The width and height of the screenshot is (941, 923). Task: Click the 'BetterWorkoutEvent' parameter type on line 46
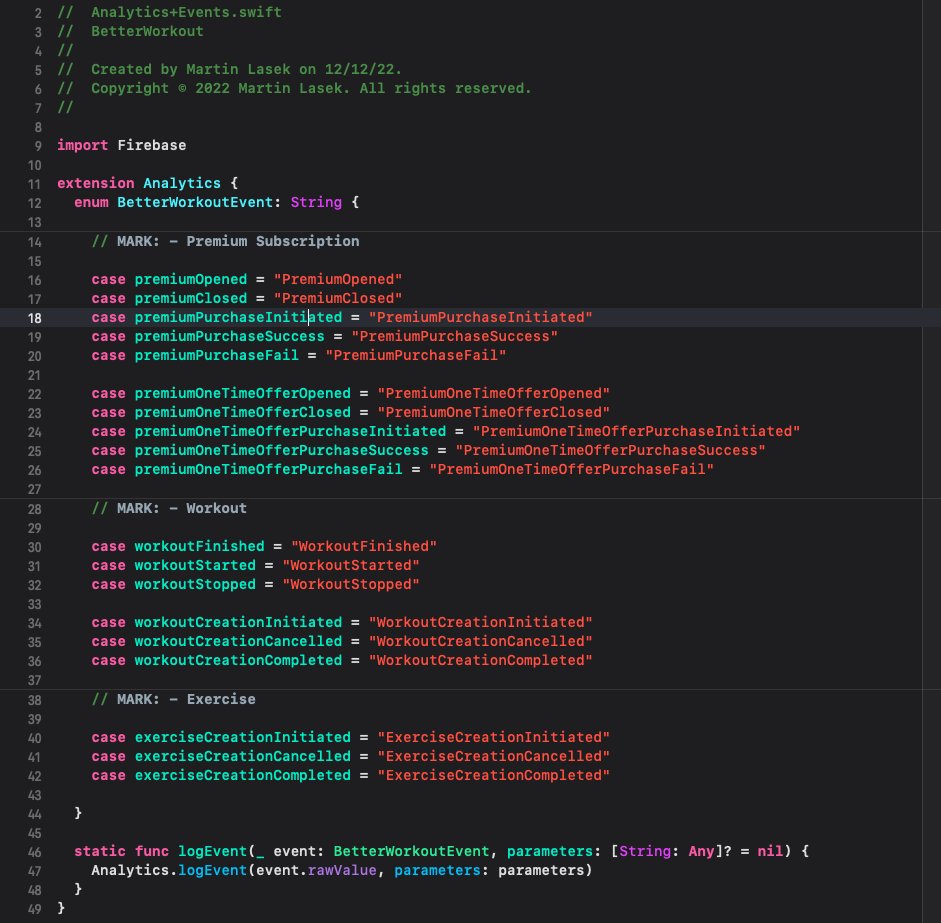tap(412, 851)
